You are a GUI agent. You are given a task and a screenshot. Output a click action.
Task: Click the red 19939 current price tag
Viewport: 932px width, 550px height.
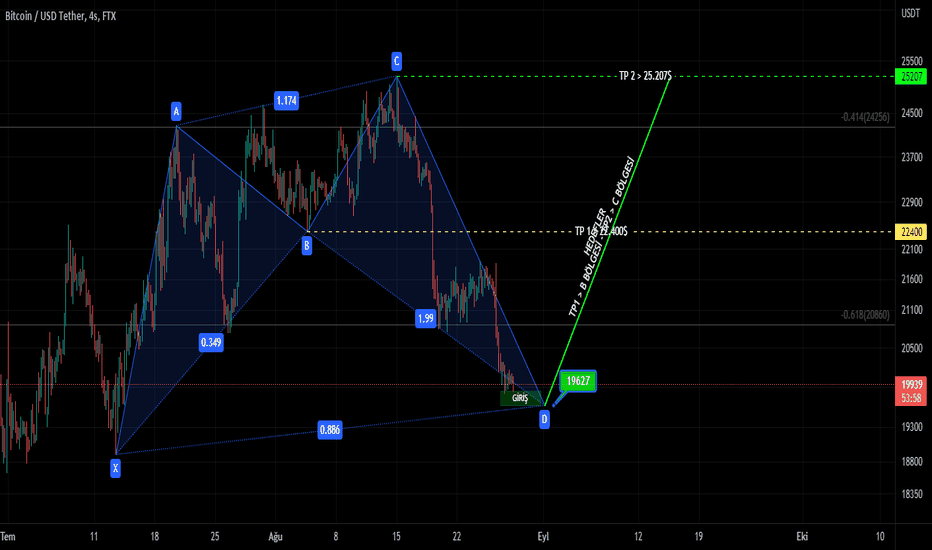click(910, 384)
